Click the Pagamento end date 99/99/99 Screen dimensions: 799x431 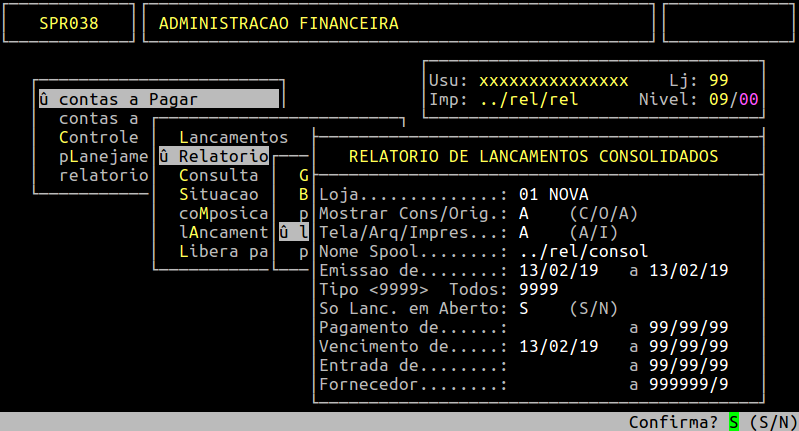688,327
